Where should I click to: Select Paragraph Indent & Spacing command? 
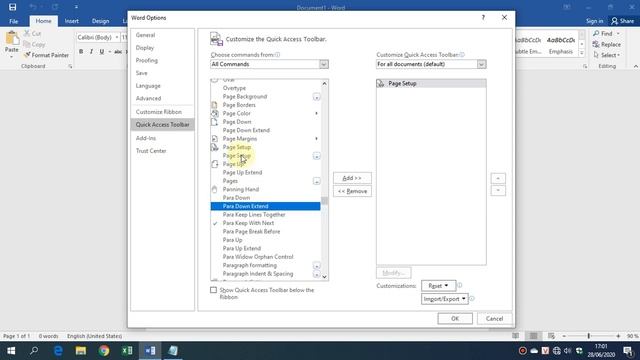(265, 273)
